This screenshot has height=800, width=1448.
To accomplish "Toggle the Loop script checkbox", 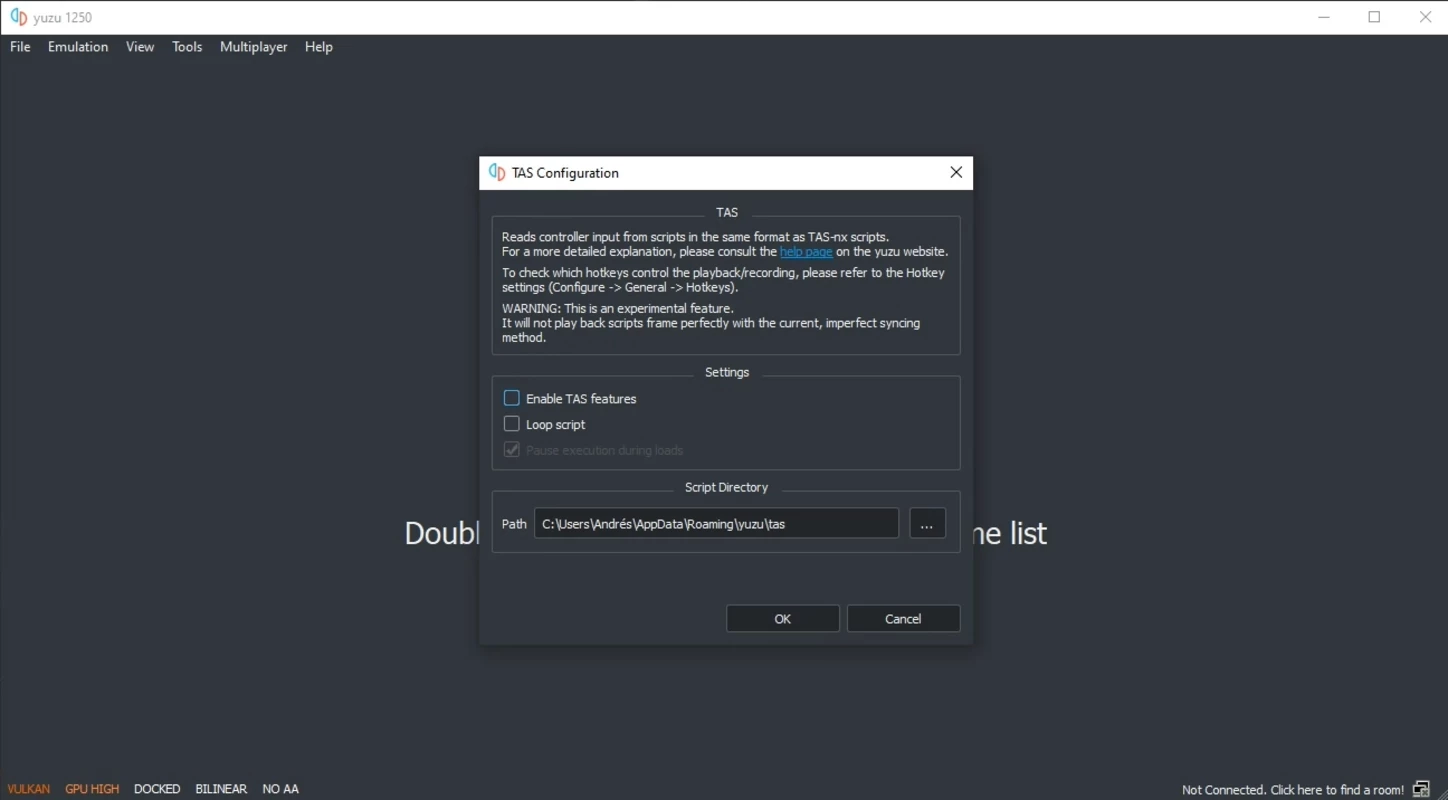I will pyautogui.click(x=512, y=424).
